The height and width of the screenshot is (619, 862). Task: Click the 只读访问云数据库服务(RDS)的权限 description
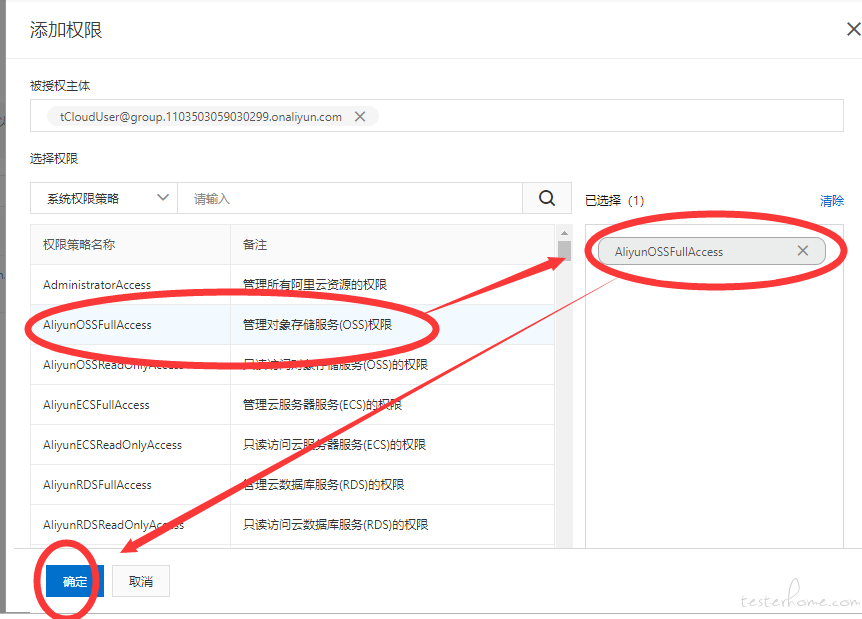click(x=335, y=525)
